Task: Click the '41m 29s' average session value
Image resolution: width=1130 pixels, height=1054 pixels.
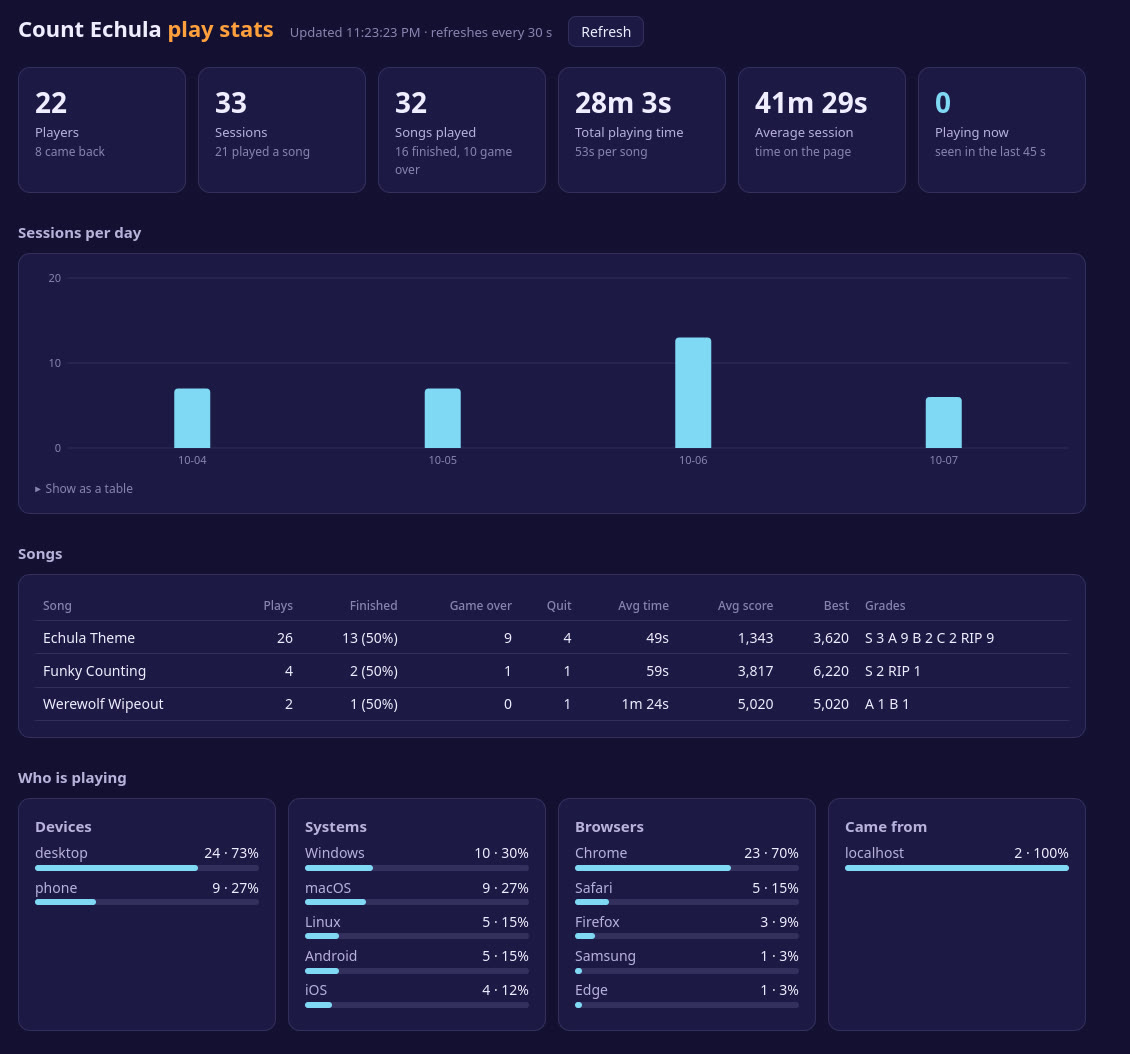Action: 811,103
